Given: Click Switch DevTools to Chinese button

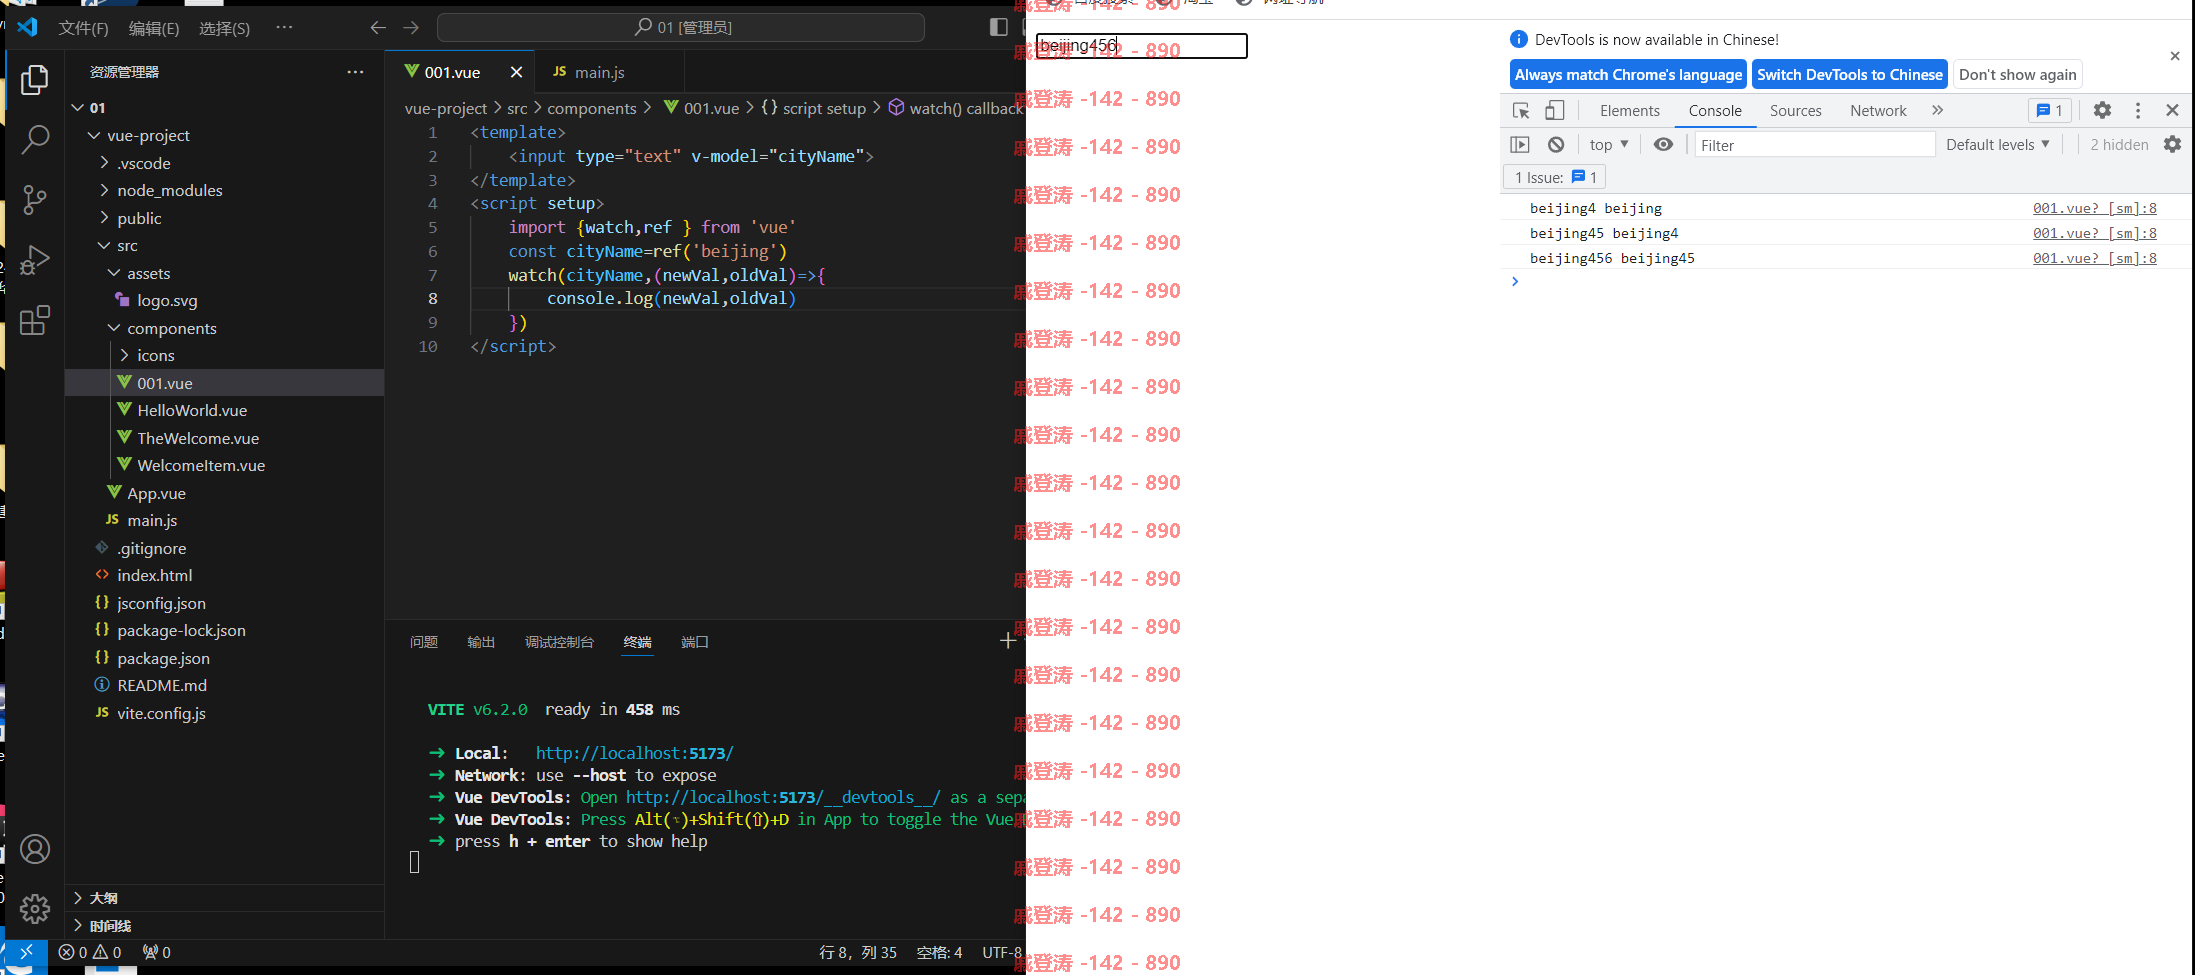Looking at the screenshot, I should pyautogui.click(x=1850, y=75).
